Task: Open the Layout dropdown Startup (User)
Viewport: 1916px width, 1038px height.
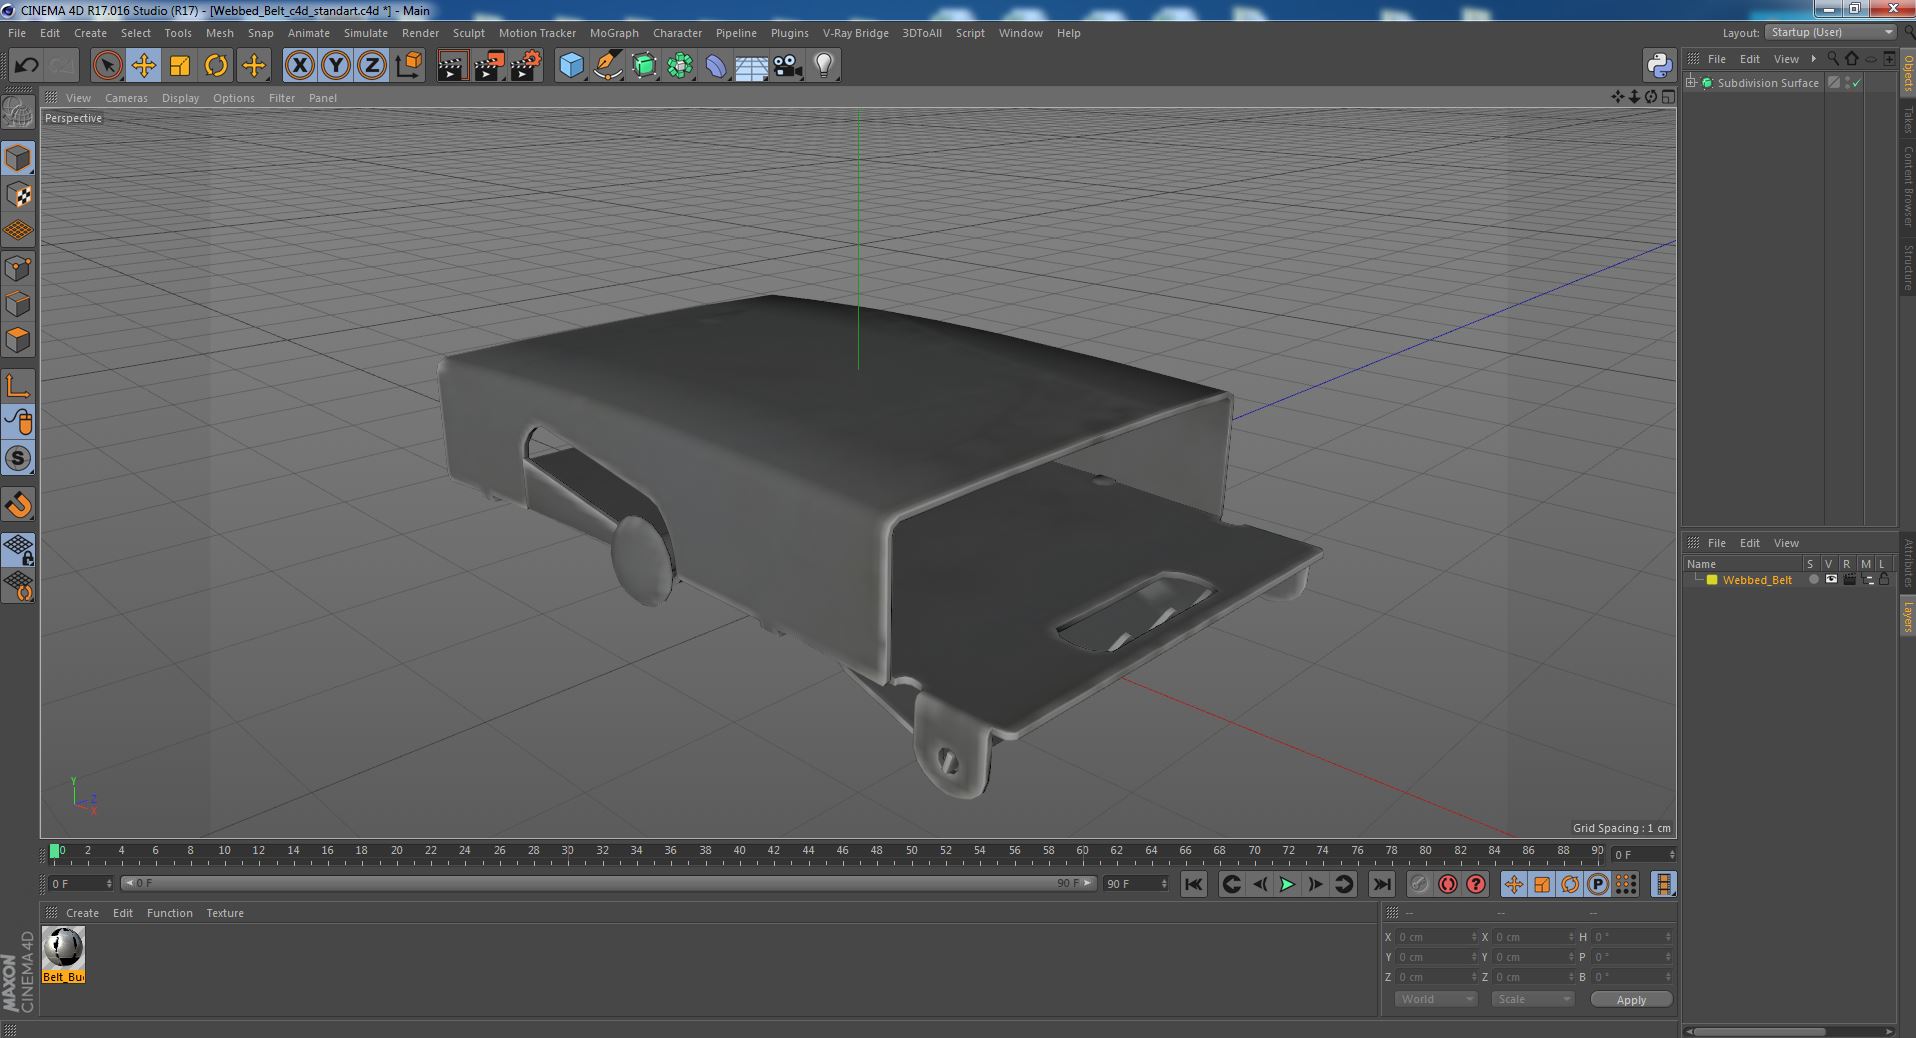Action: point(1831,32)
